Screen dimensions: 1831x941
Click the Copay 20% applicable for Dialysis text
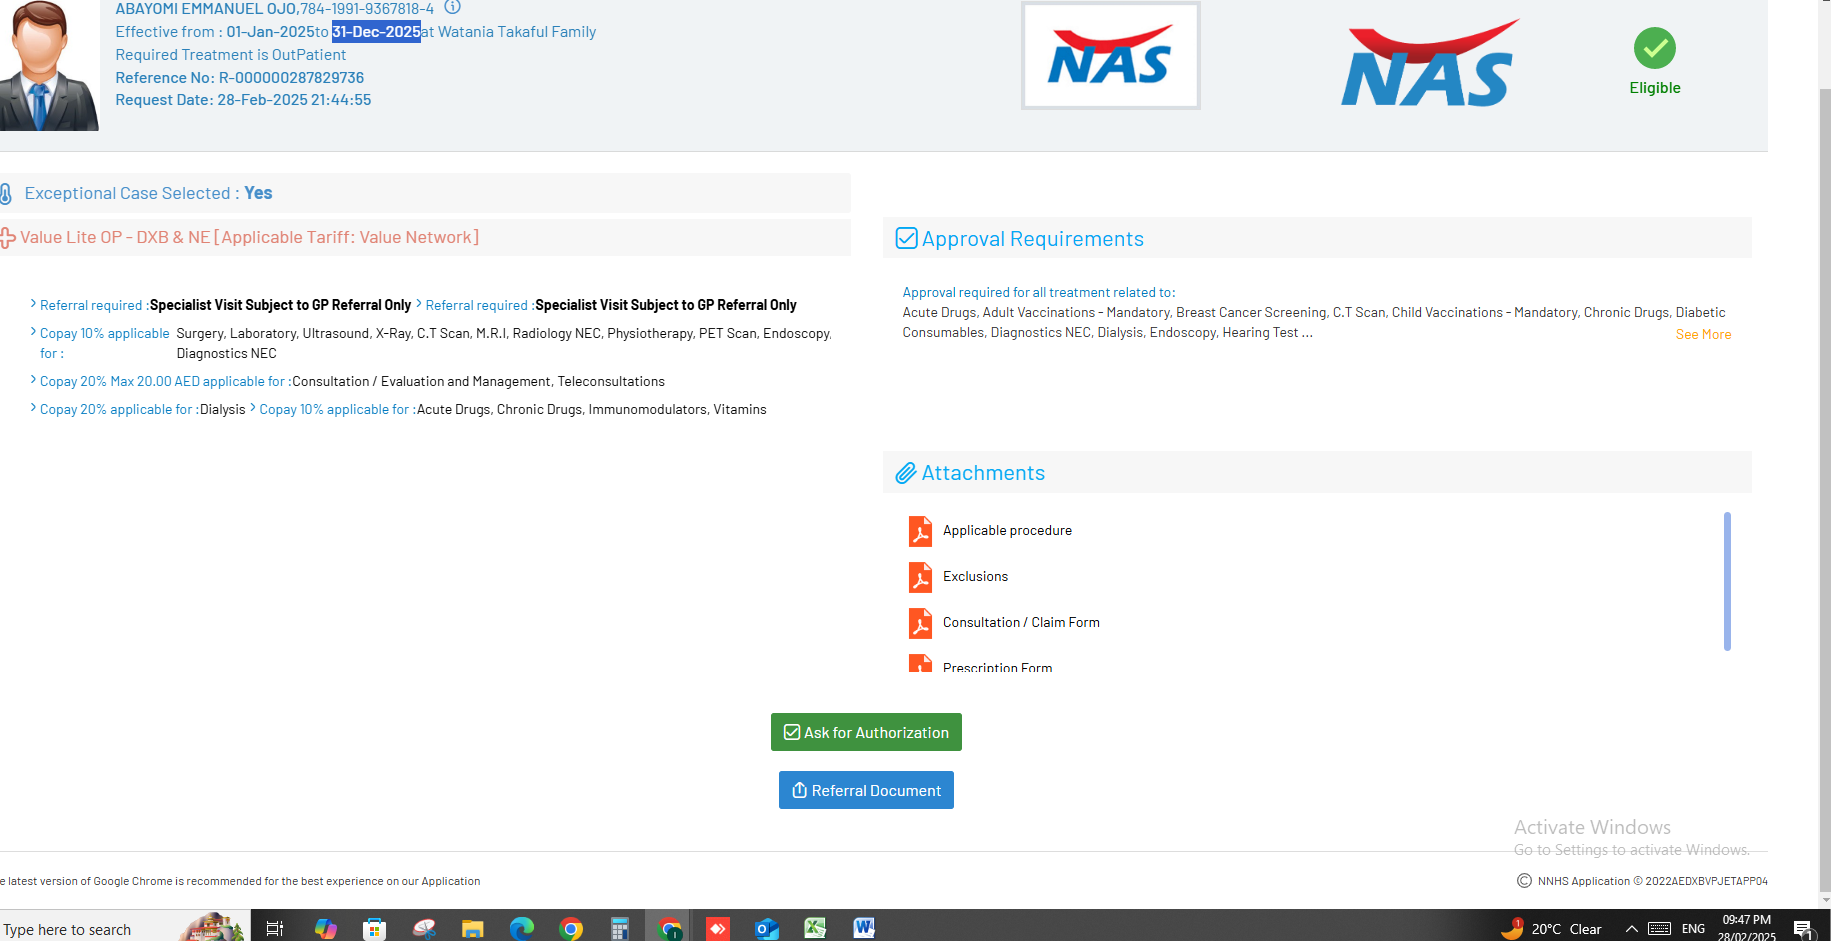point(142,410)
